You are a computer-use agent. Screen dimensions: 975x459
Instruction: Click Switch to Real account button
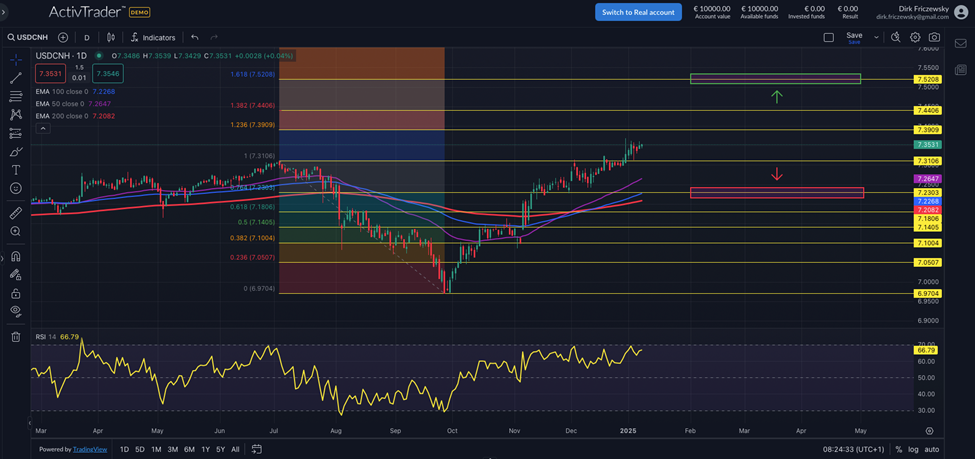[638, 12]
